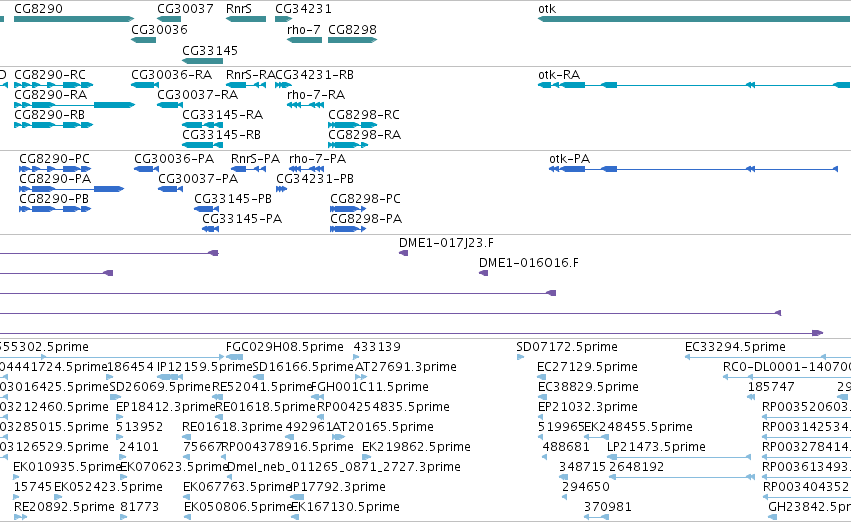Screen dimensions: 851x522
Task: Select the 2648192 feature label
Action: [x=637, y=467]
